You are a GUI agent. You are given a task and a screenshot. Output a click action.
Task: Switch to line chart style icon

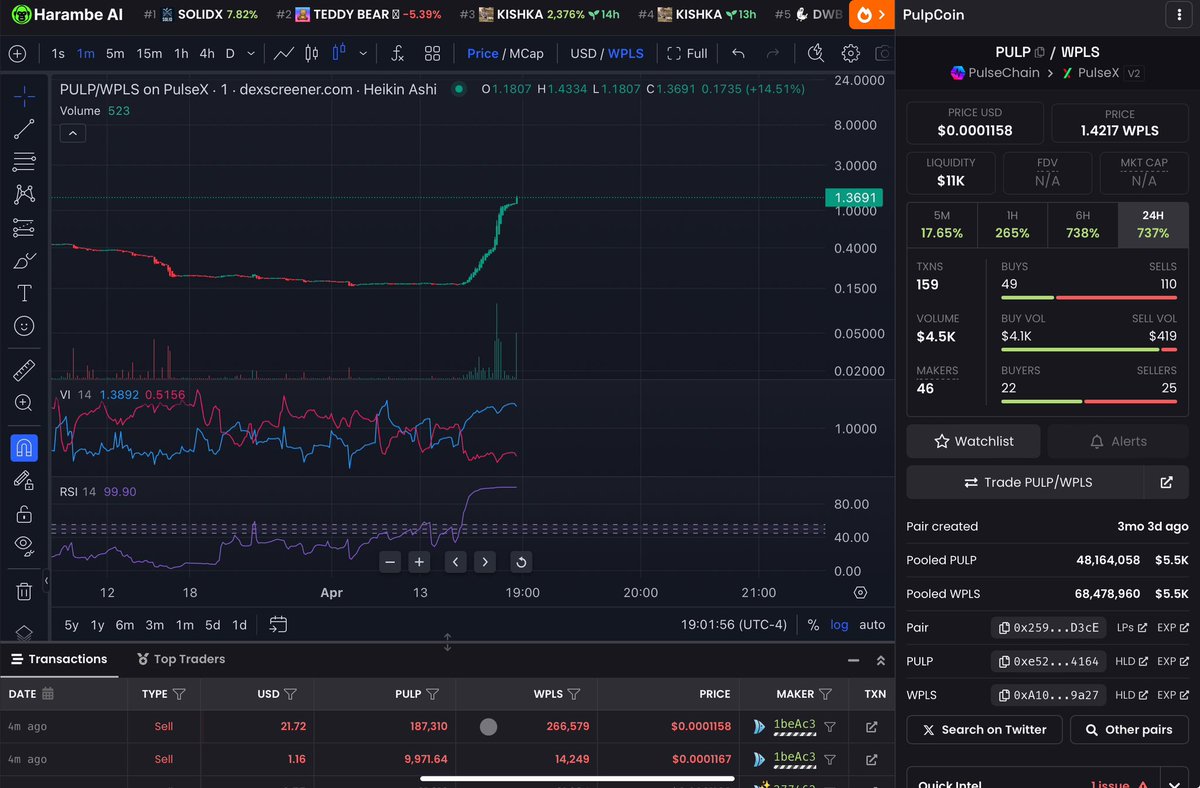click(x=284, y=53)
